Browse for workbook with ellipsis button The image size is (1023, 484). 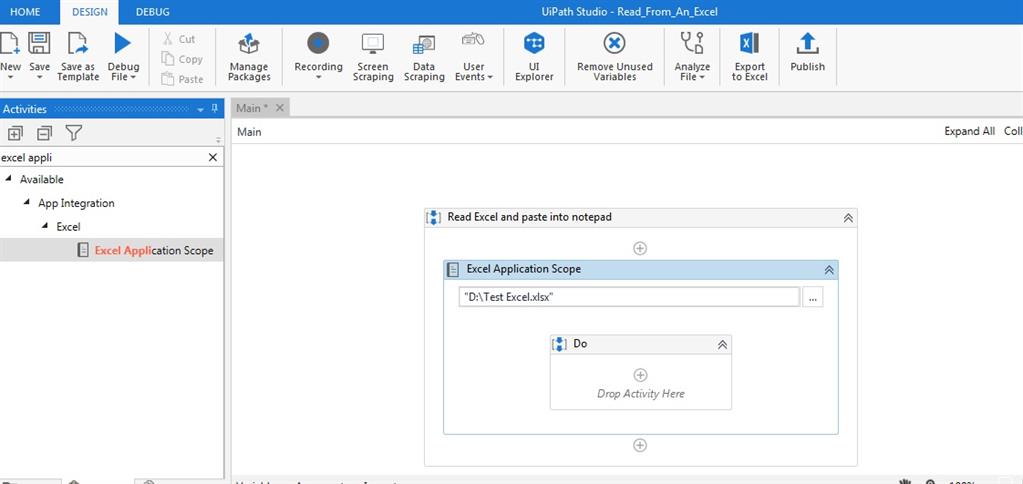click(812, 297)
